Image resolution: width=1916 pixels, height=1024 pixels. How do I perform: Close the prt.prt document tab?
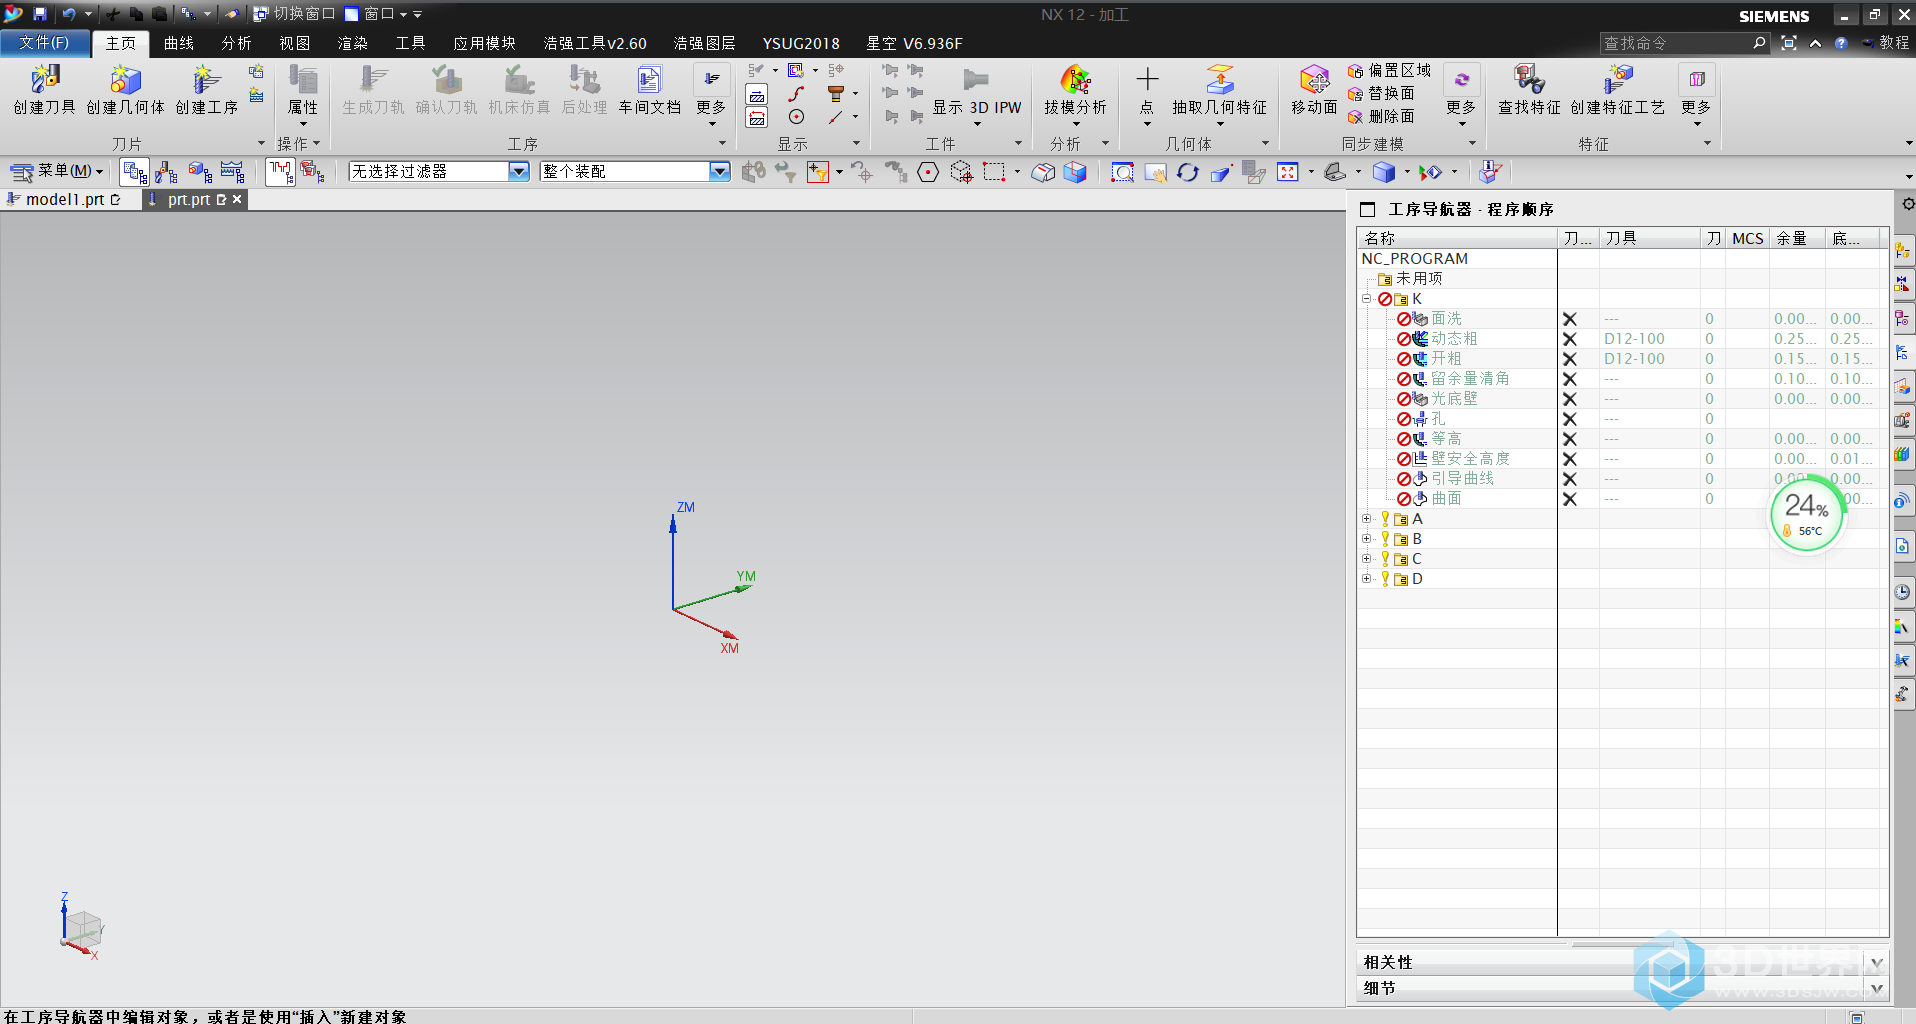coord(237,199)
